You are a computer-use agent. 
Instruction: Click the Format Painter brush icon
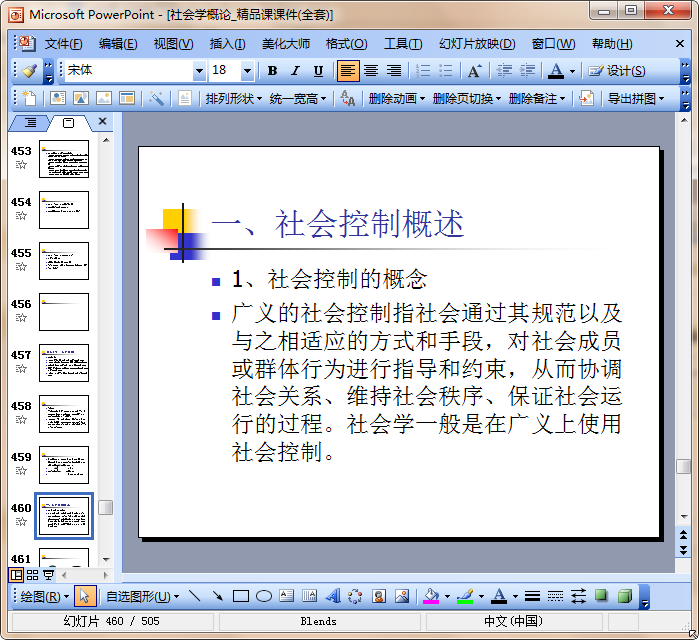point(30,71)
